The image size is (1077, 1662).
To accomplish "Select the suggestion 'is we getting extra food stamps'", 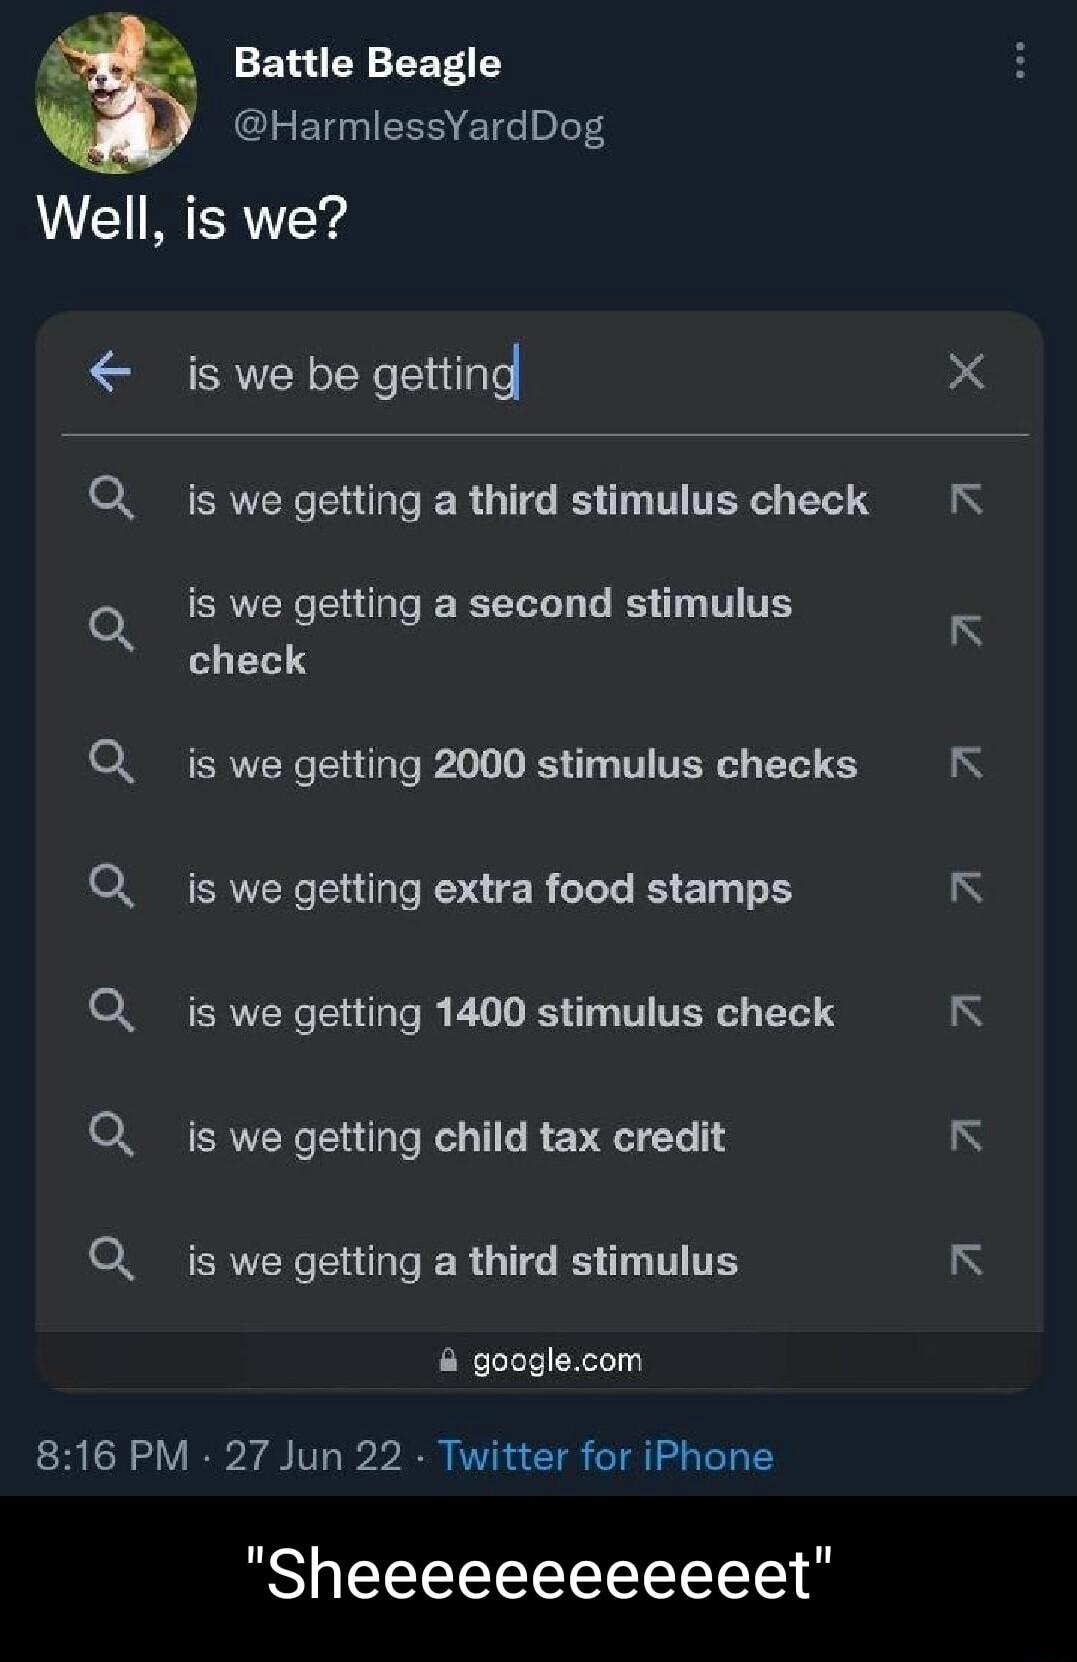I will (x=489, y=888).
